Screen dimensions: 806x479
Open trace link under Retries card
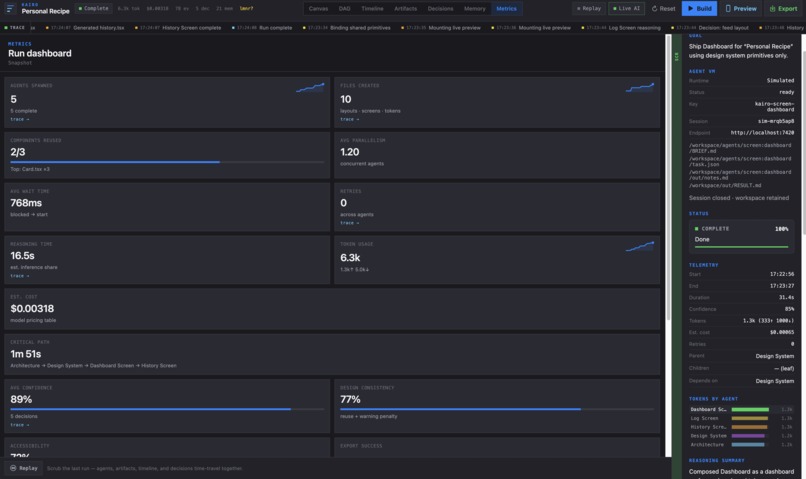point(350,223)
